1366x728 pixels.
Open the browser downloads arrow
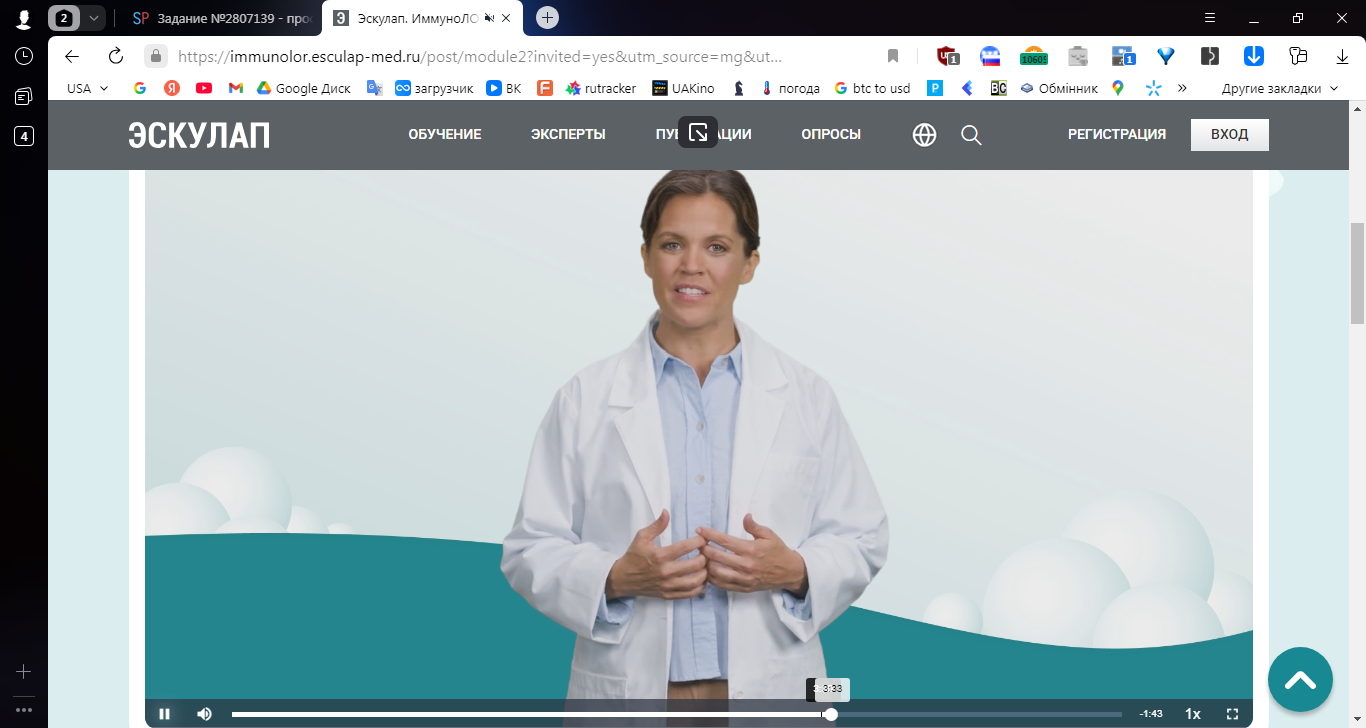point(1342,56)
